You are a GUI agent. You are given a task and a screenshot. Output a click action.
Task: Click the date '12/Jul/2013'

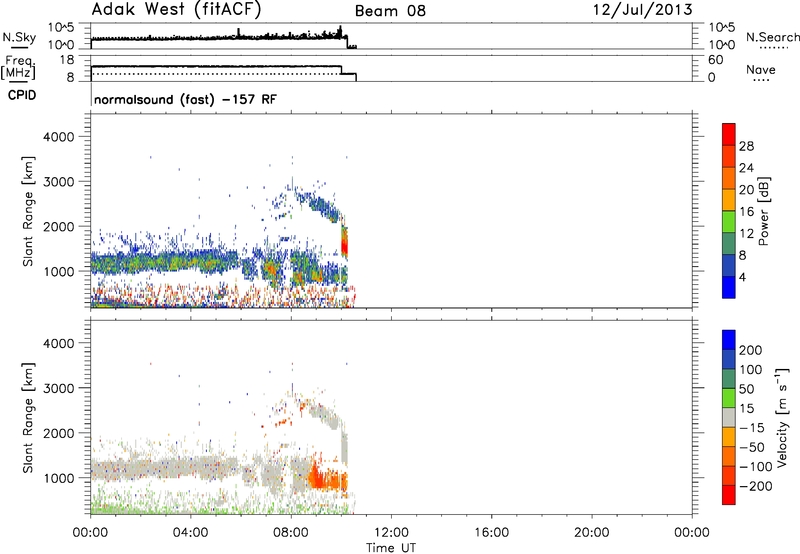pos(642,10)
